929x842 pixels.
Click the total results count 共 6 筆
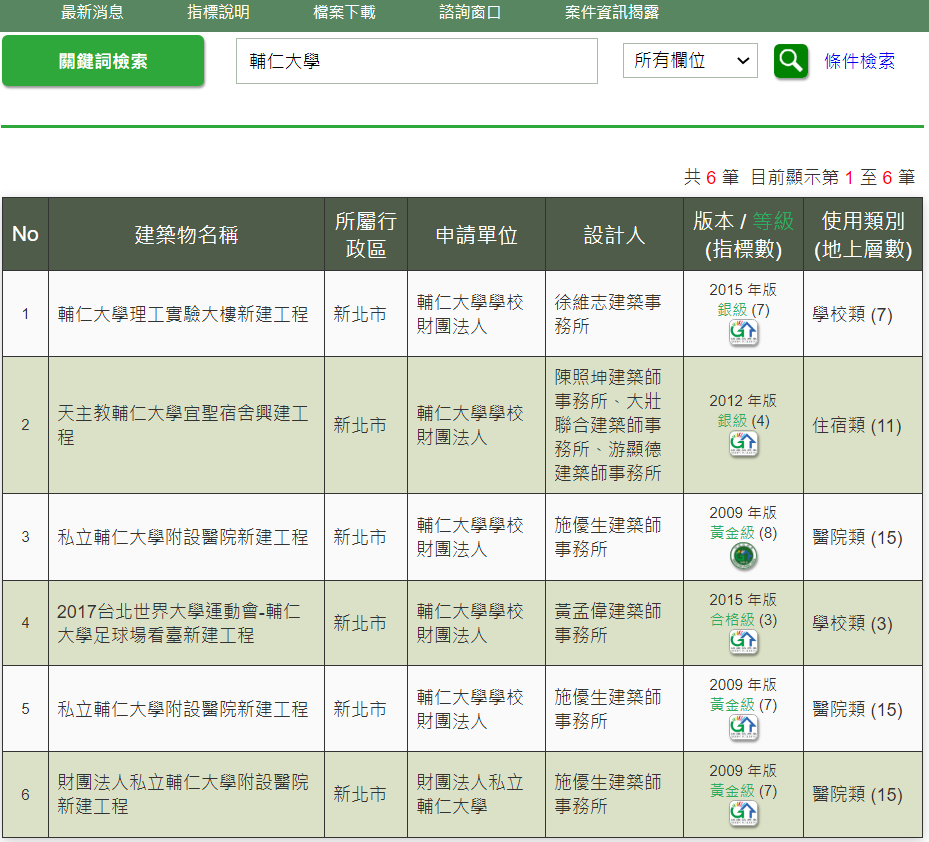coord(711,177)
